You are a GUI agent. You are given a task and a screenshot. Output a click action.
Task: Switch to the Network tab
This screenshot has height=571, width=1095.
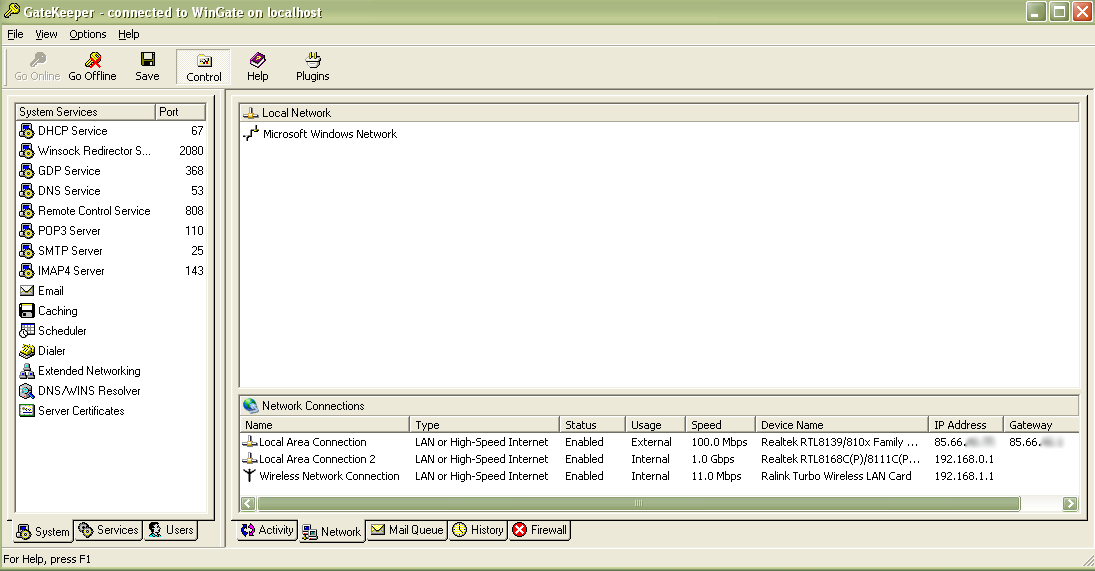point(332,532)
